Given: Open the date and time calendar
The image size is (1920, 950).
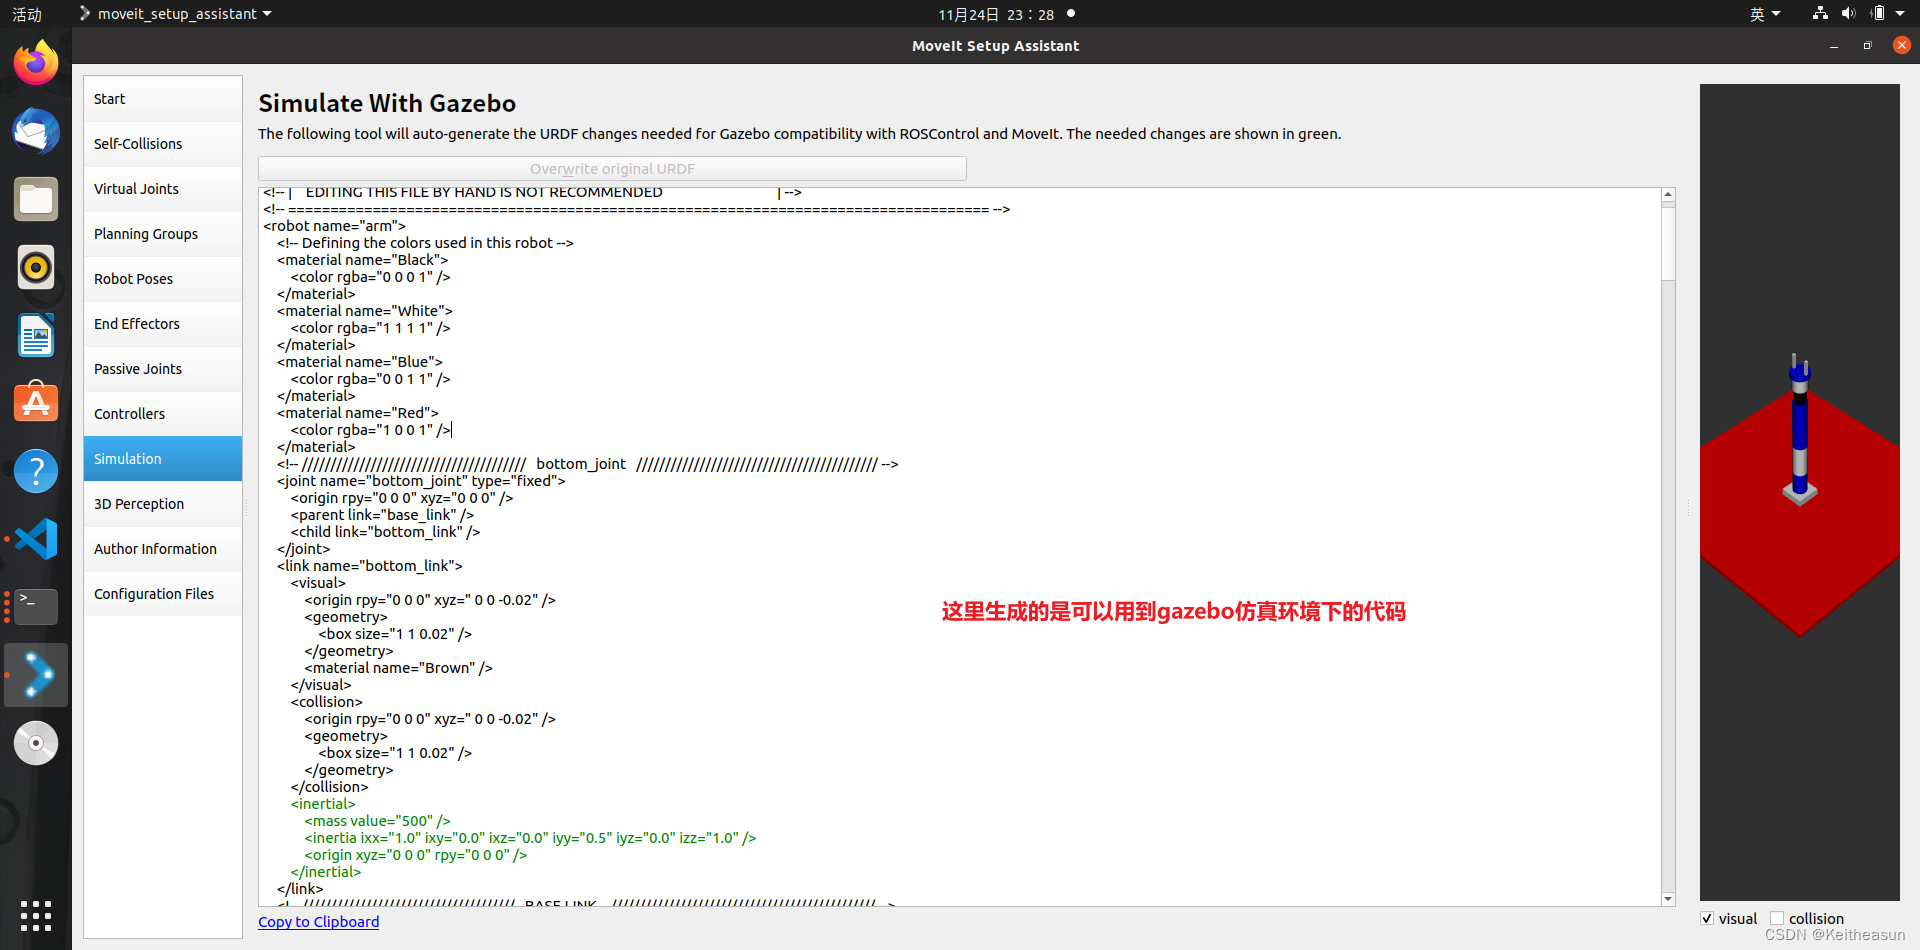Looking at the screenshot, I should click(996, 14).
